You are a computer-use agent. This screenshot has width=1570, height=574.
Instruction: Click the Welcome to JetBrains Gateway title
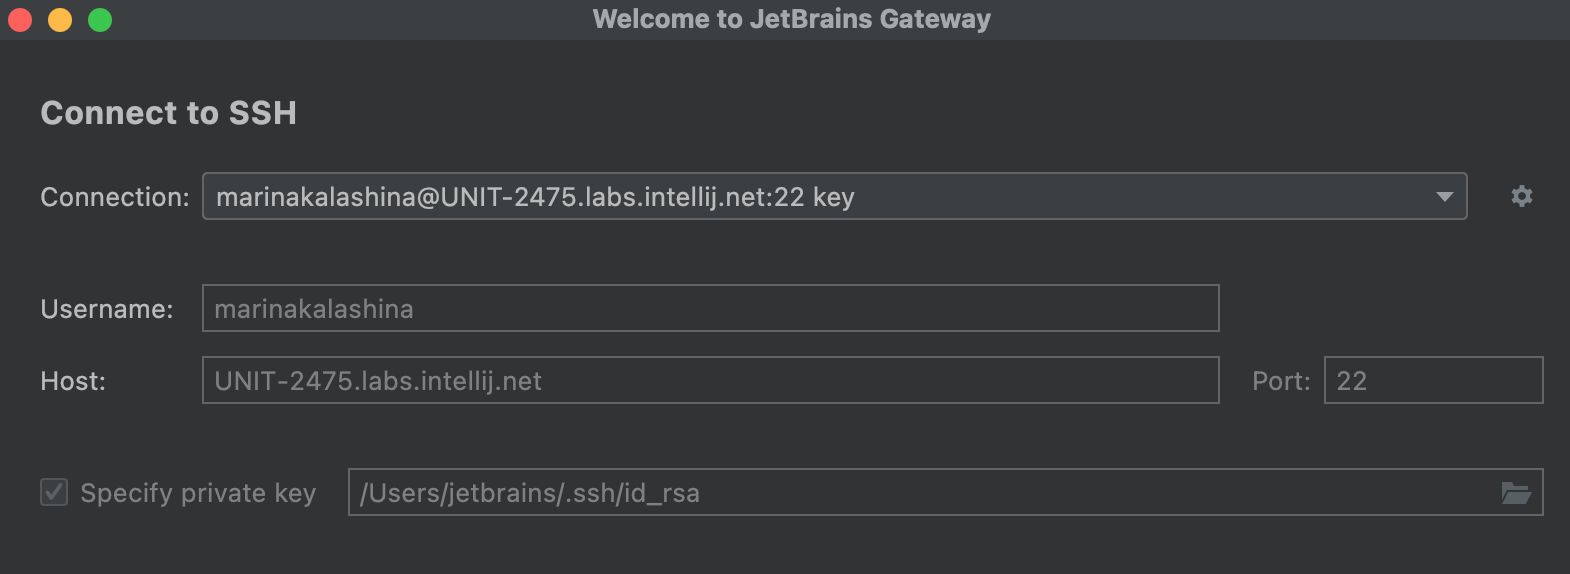point(791,19)
